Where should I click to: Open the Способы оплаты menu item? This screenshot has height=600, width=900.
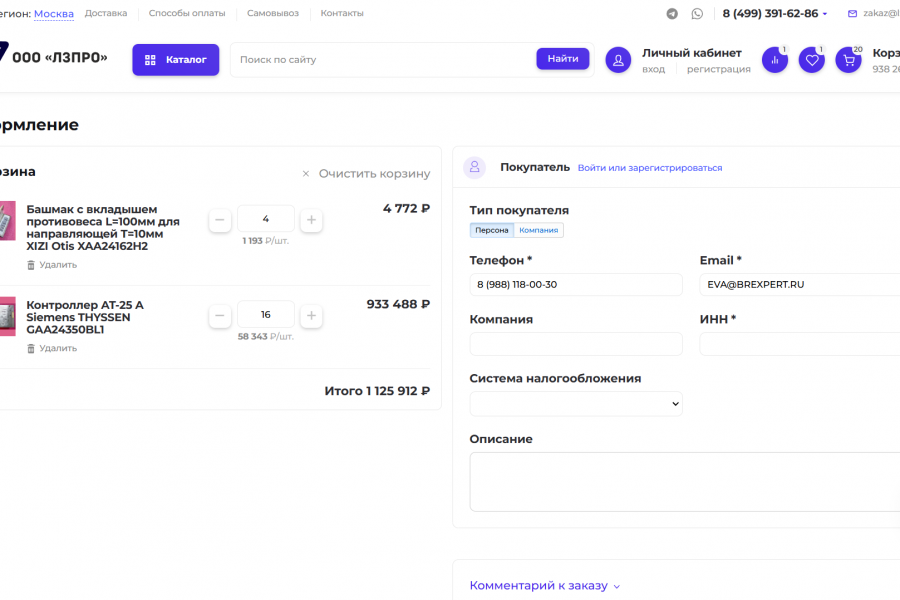point(187,13)
